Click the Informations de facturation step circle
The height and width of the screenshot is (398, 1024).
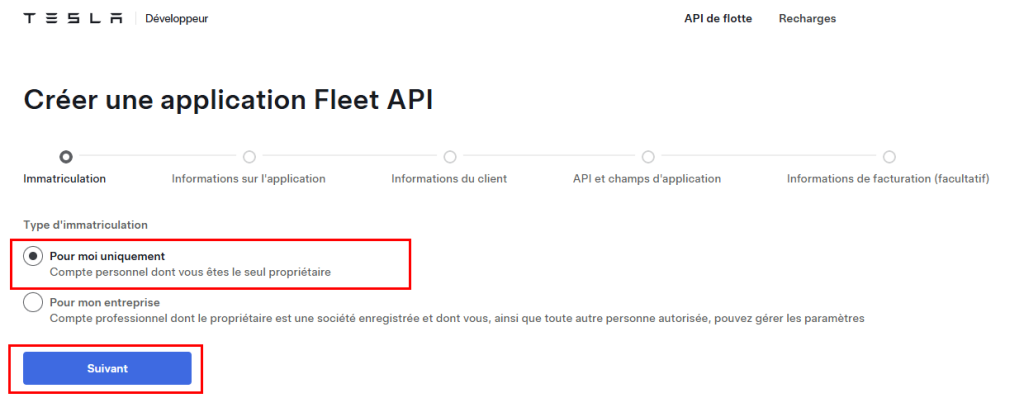[889, 157]
